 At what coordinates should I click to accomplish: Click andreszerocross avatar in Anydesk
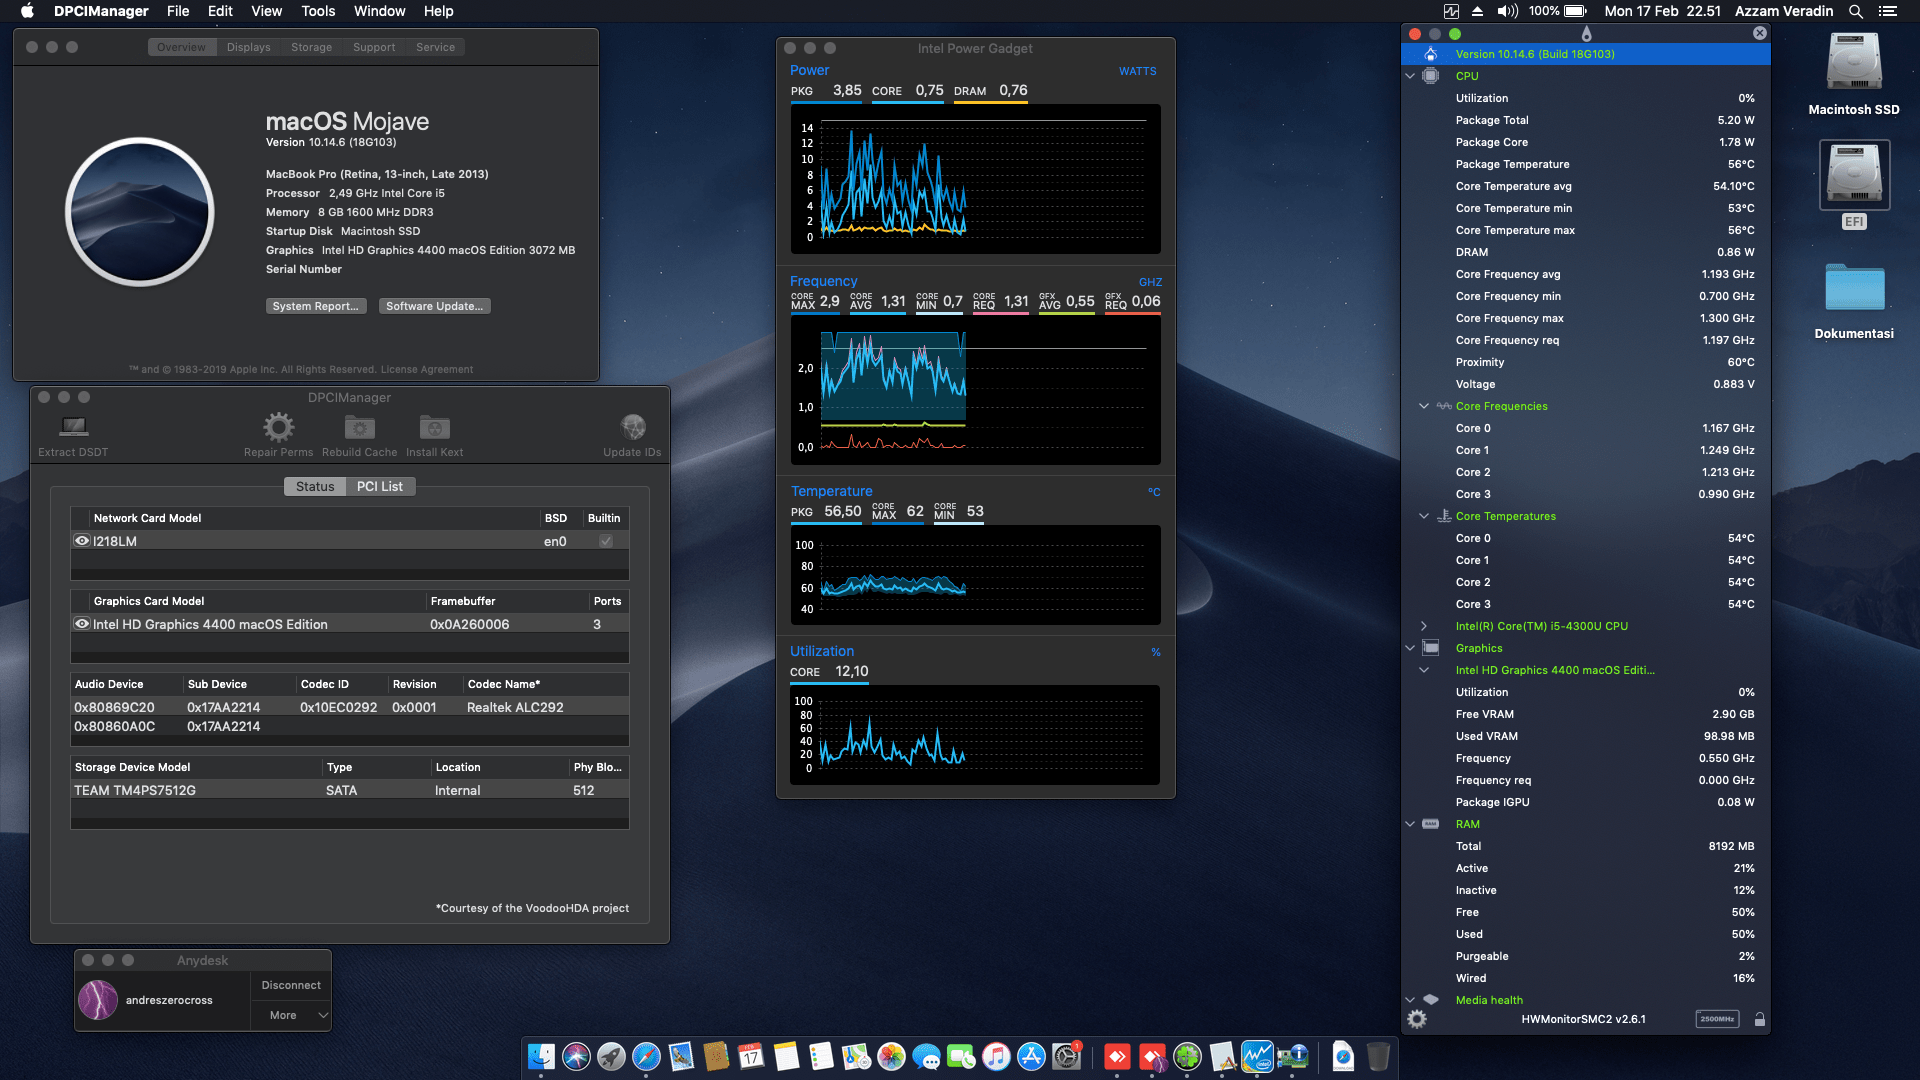pos(98,1000)
